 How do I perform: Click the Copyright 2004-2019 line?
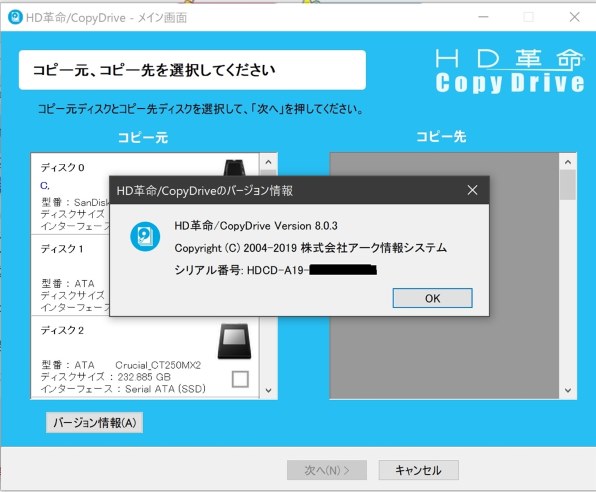pyautogui.click(x=311, y=248)
